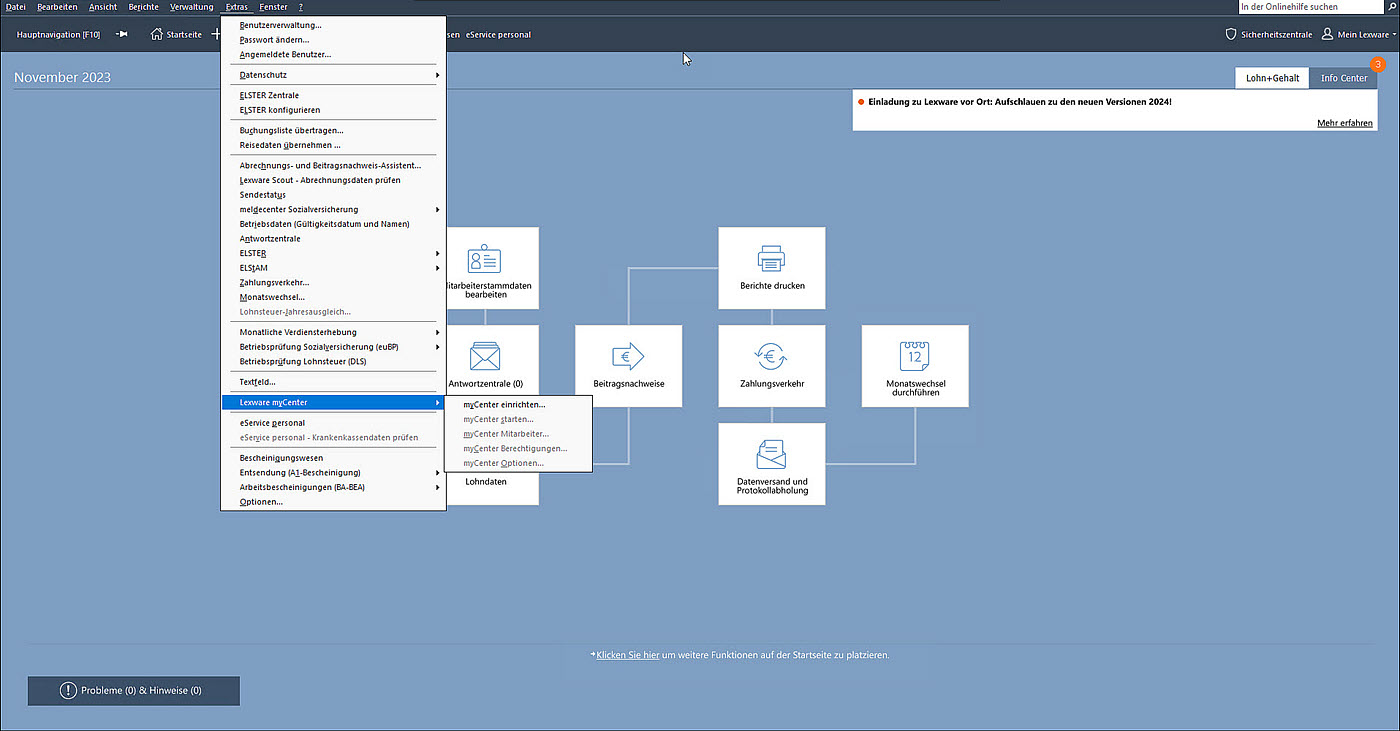This screenshot has height=731, width=1400.
Task: Open Monatswechsel durchführen calendar icon
Action: [914, 356]
